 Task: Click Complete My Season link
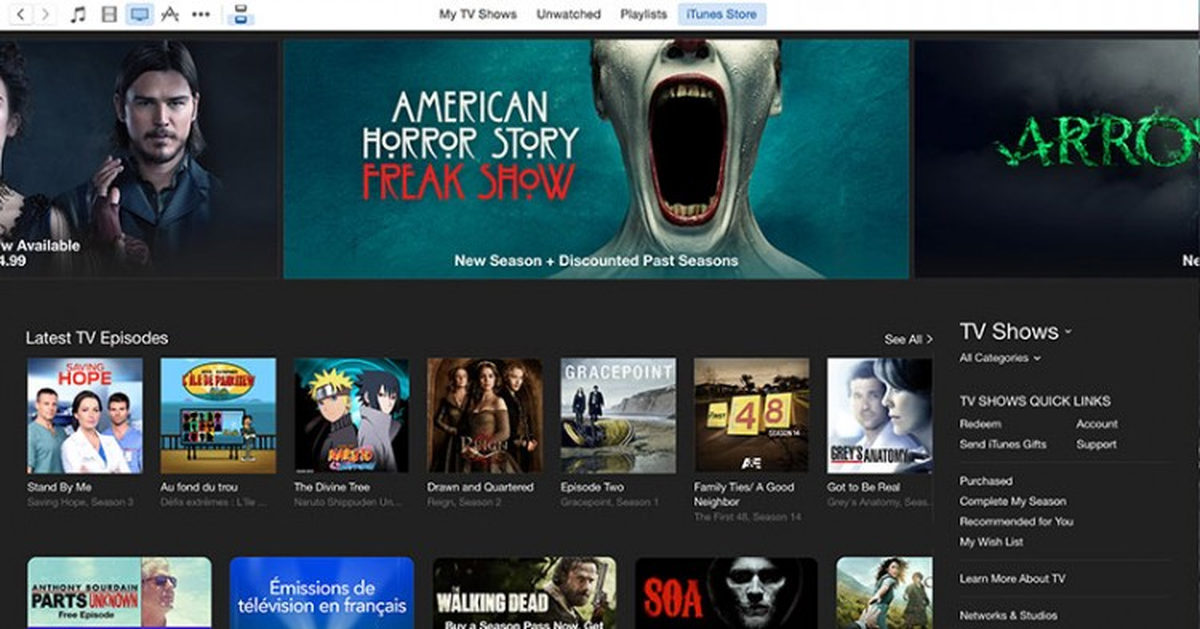pyautogui.click(x=1013, y=501)
